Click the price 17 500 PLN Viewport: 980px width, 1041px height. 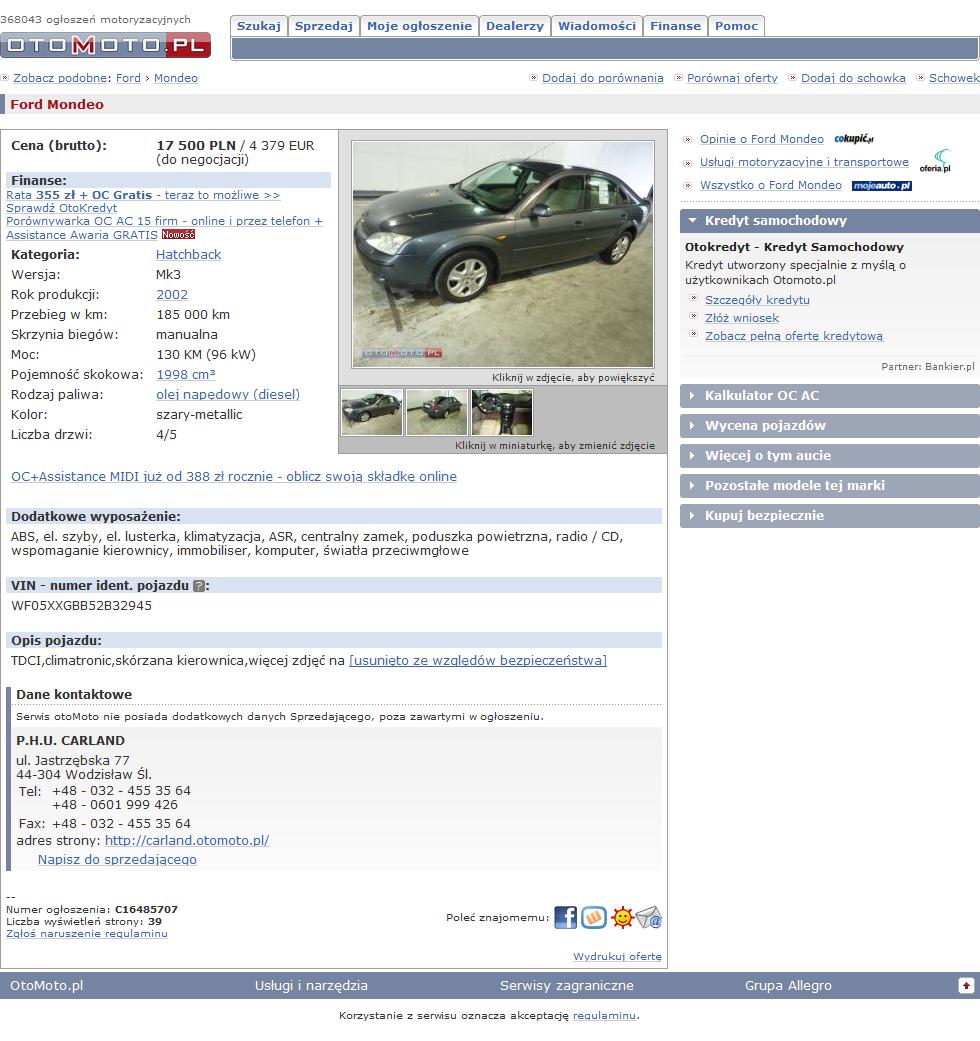point(196,145)
